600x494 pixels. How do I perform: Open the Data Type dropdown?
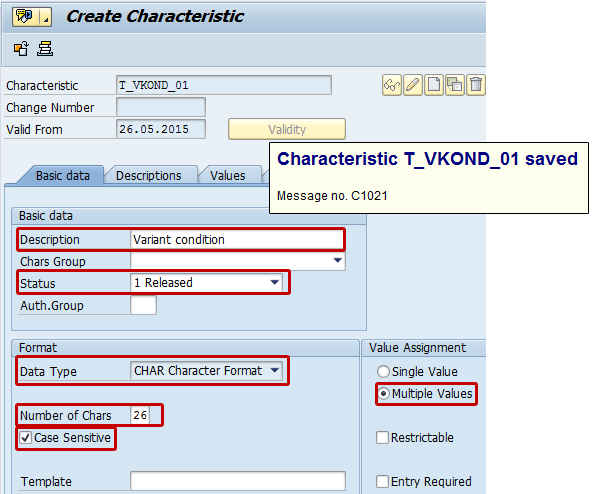(274, 370)
